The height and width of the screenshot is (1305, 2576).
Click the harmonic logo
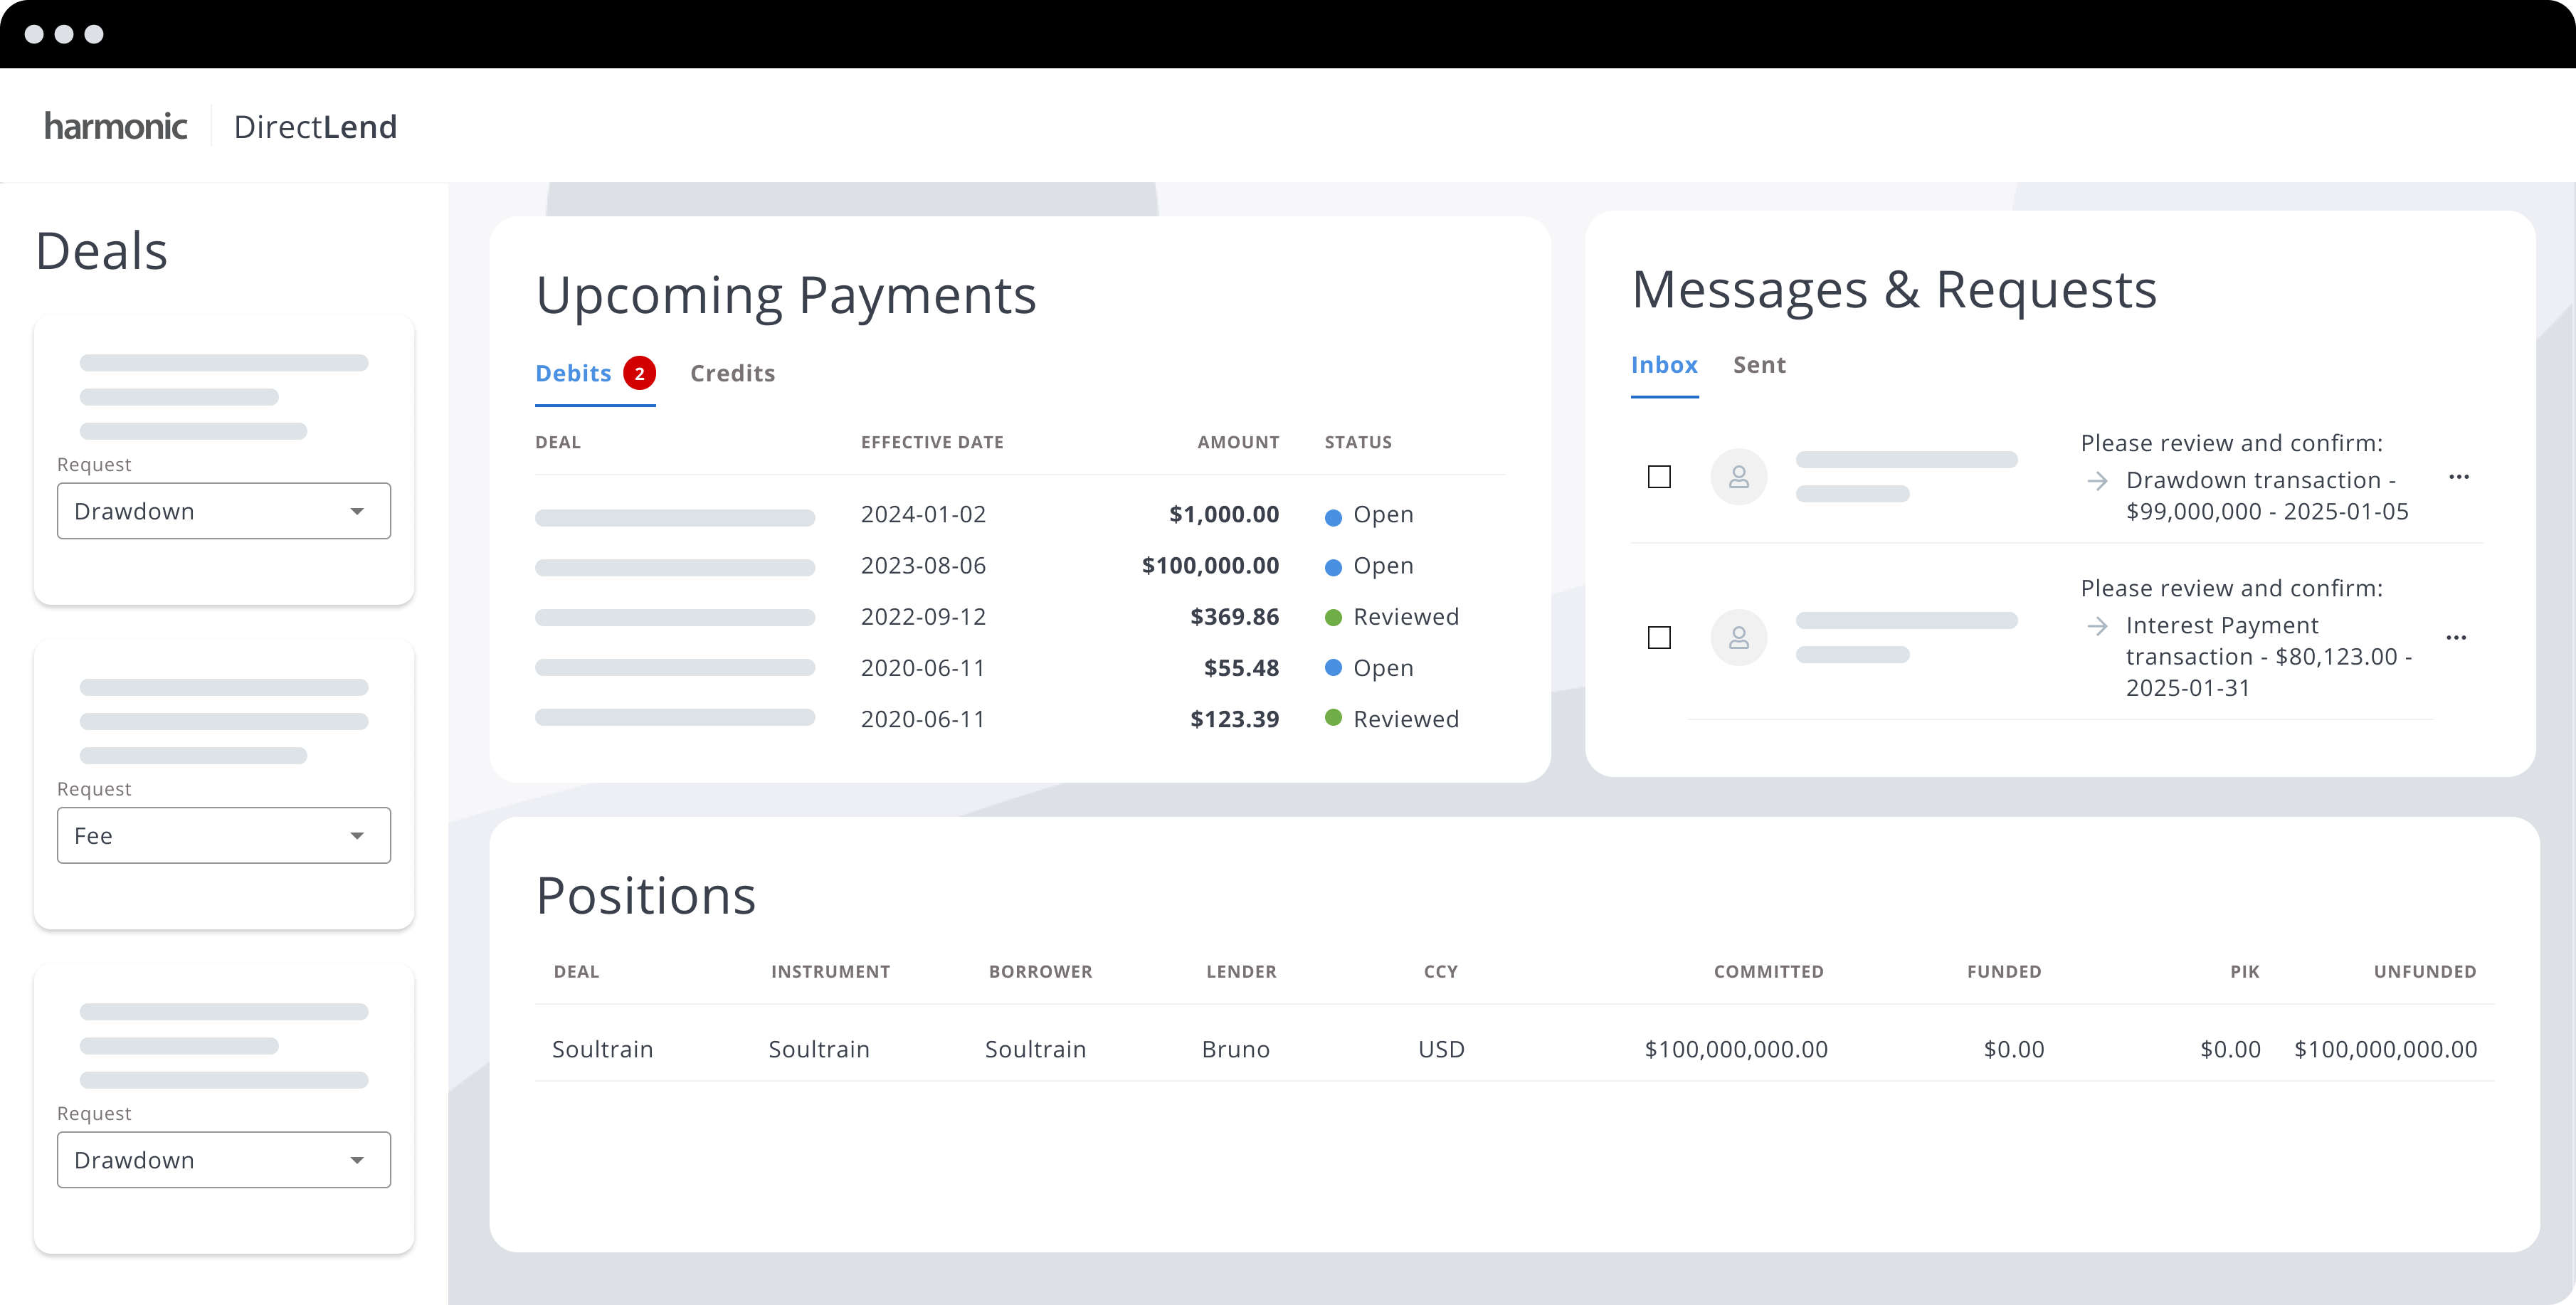tap(116, 127)
